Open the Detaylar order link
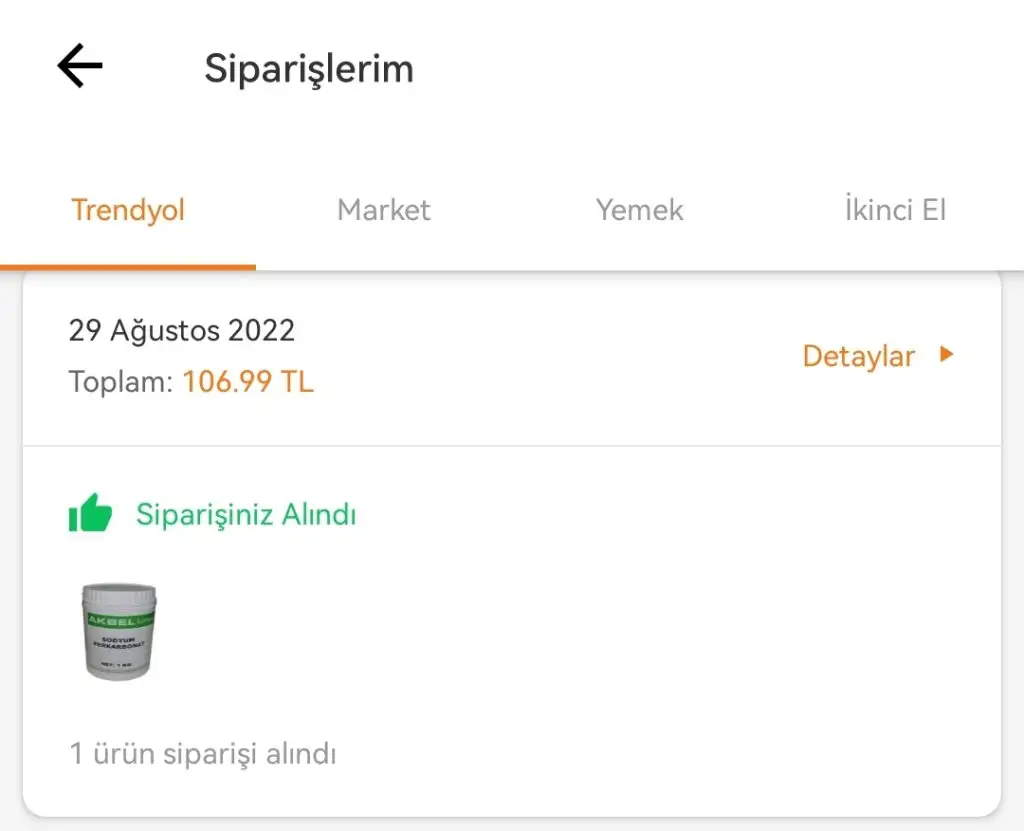The width and height of the screenshot is (1024, 831). click(859, 356)
